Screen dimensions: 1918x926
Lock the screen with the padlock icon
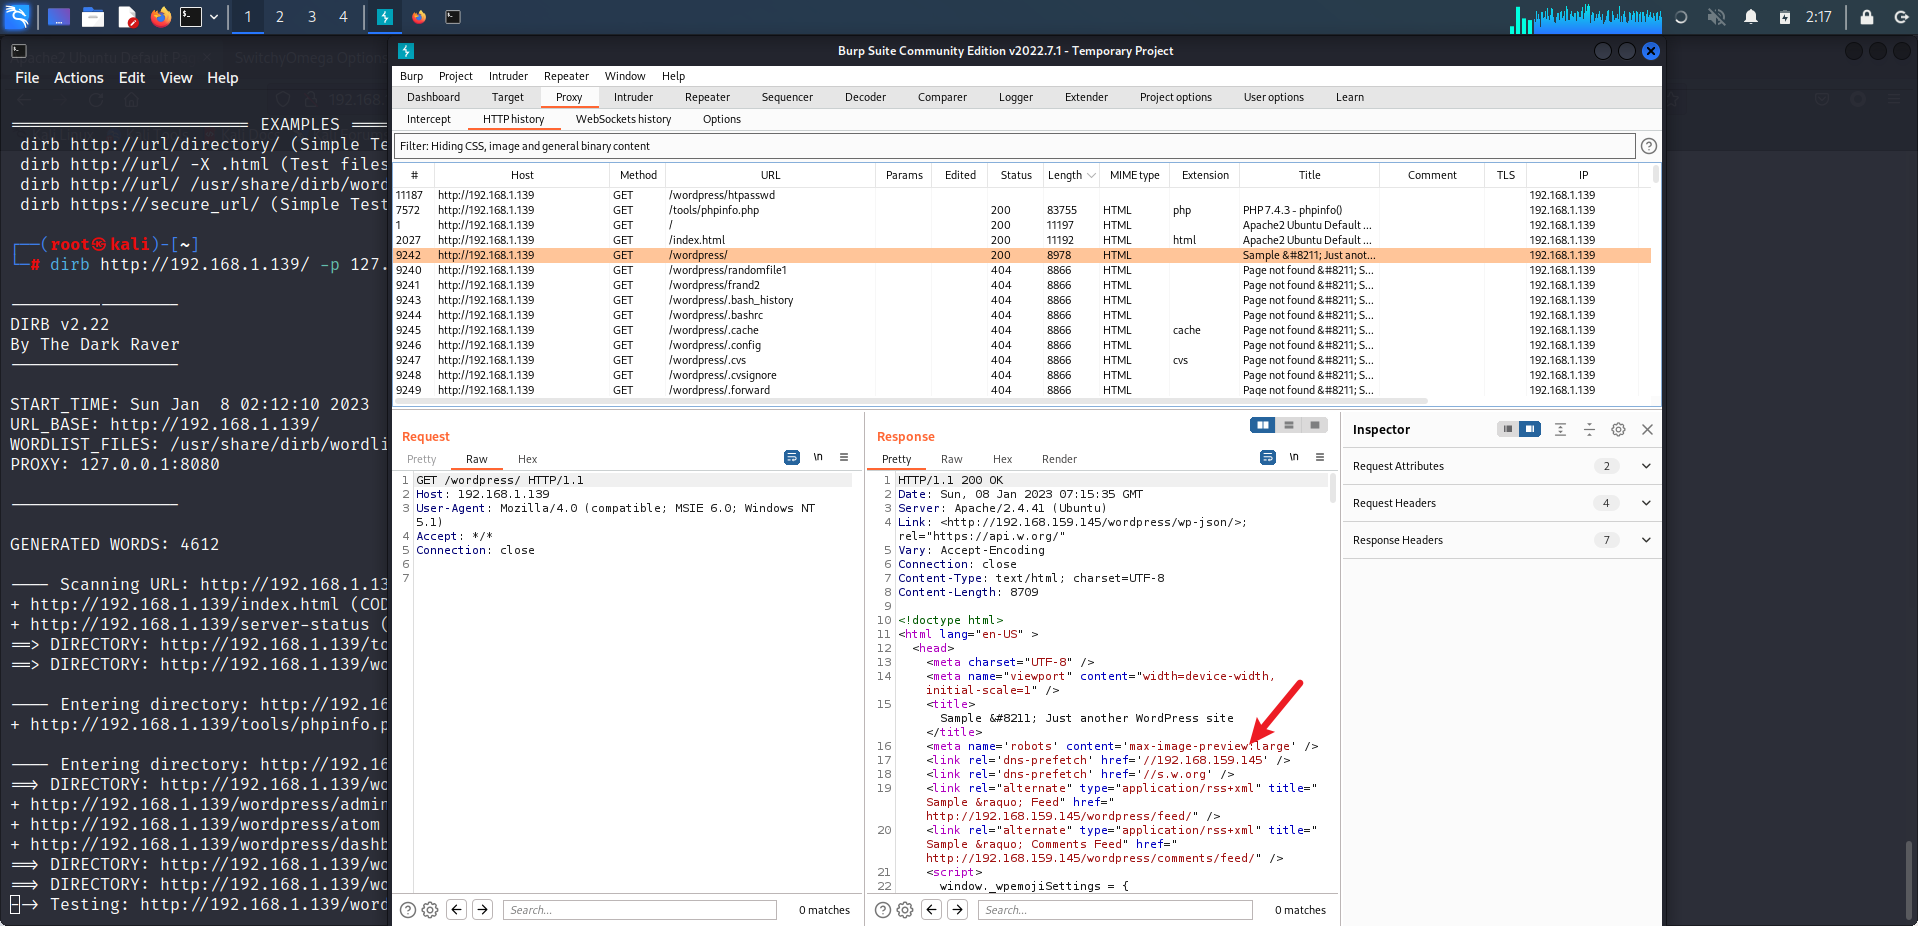[x=1866, y=17]
